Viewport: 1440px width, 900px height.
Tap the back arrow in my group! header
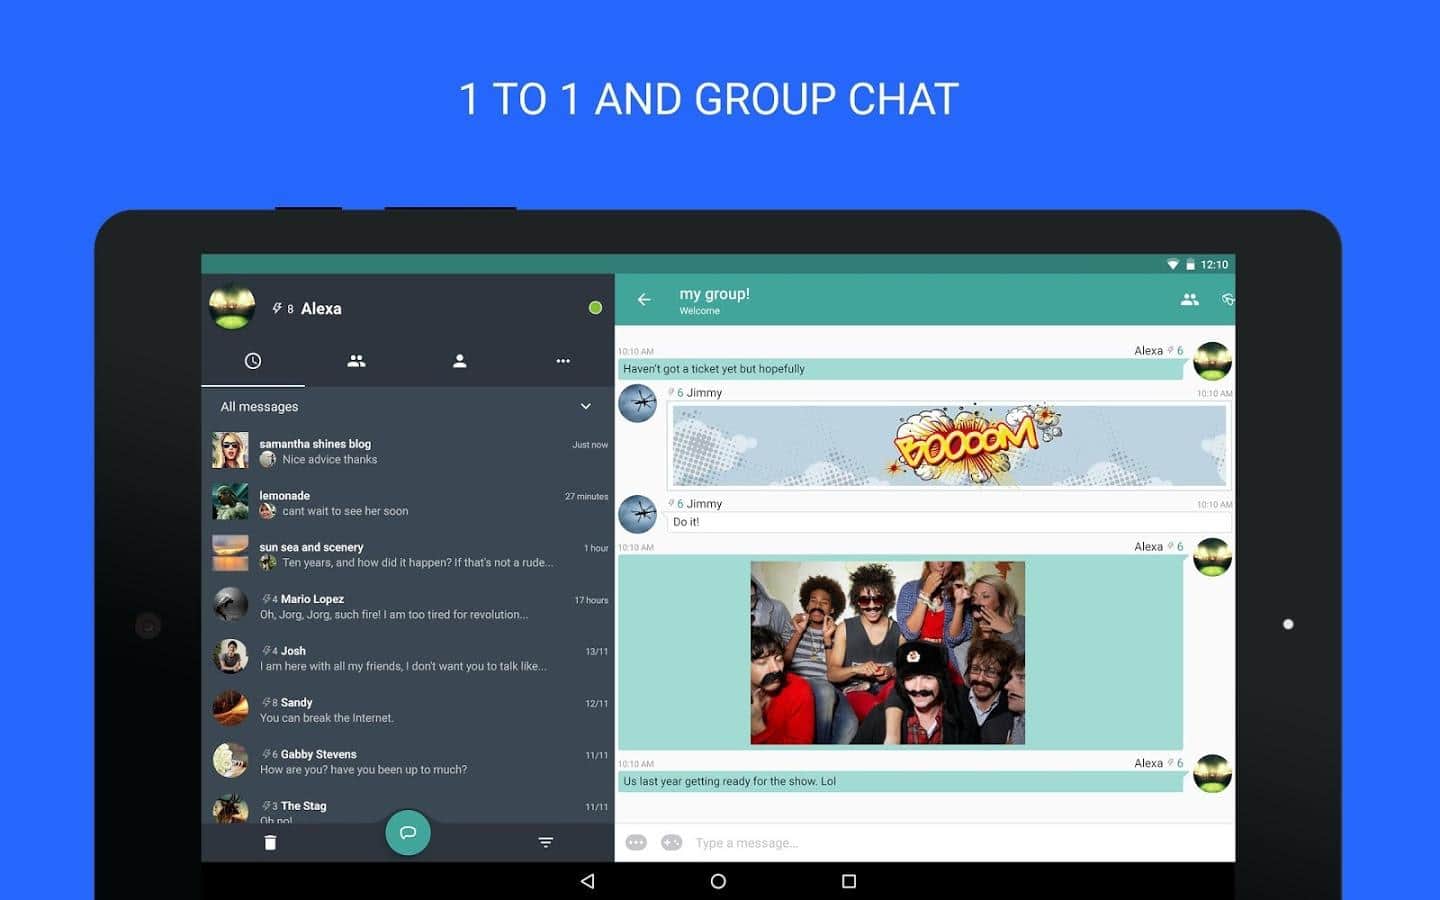(644, 300)
